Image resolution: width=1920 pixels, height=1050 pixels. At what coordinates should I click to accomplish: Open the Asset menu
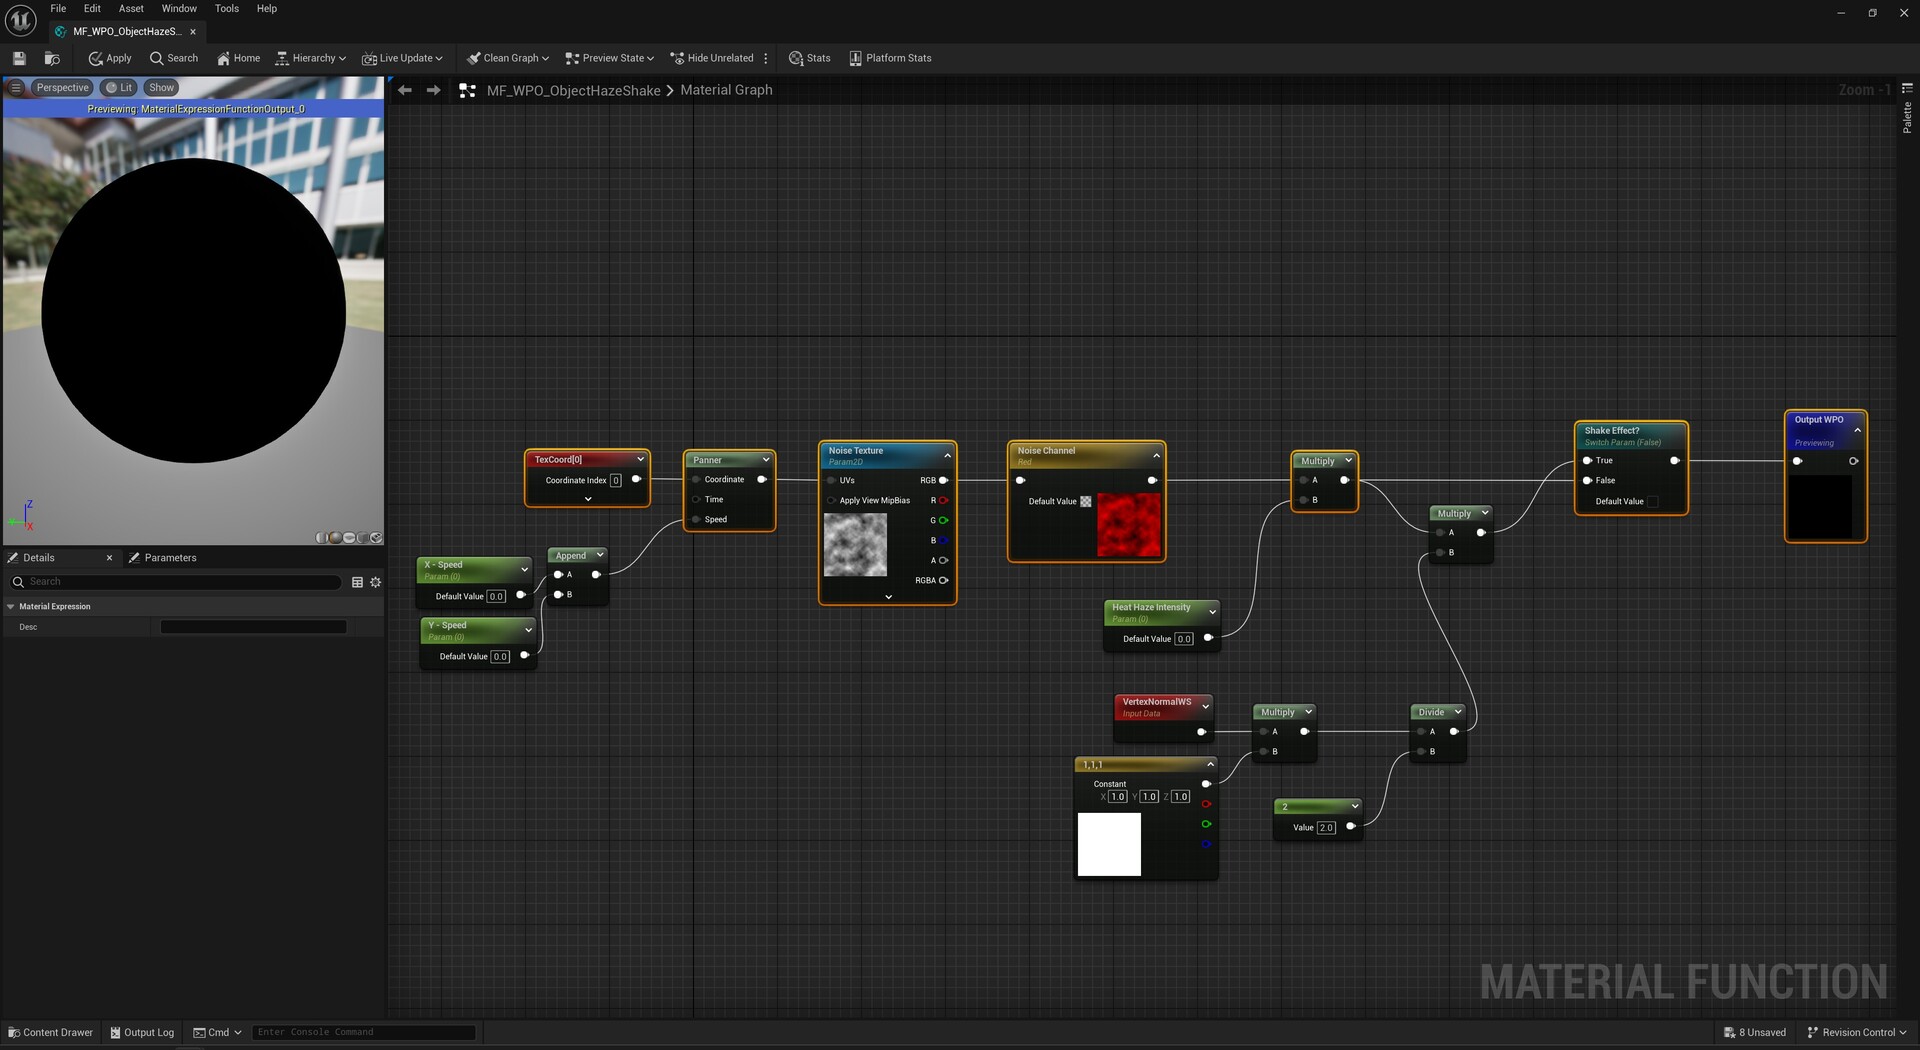[131, 8]
